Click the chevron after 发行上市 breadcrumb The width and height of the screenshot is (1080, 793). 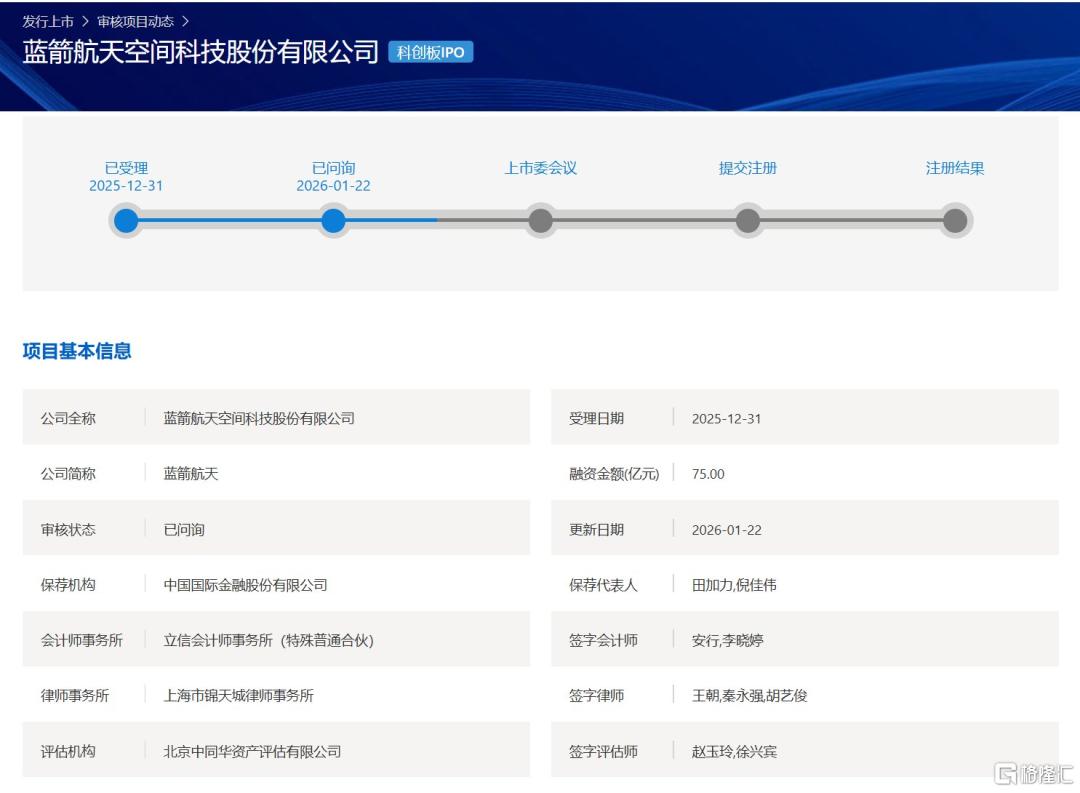tap(85, 21)
